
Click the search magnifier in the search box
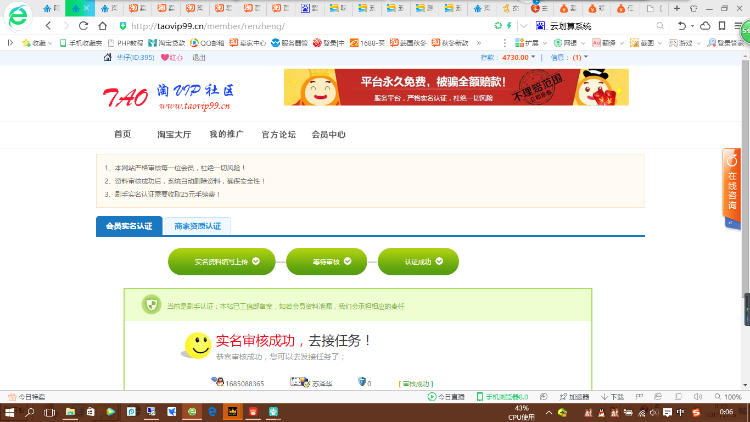point(660,26)
